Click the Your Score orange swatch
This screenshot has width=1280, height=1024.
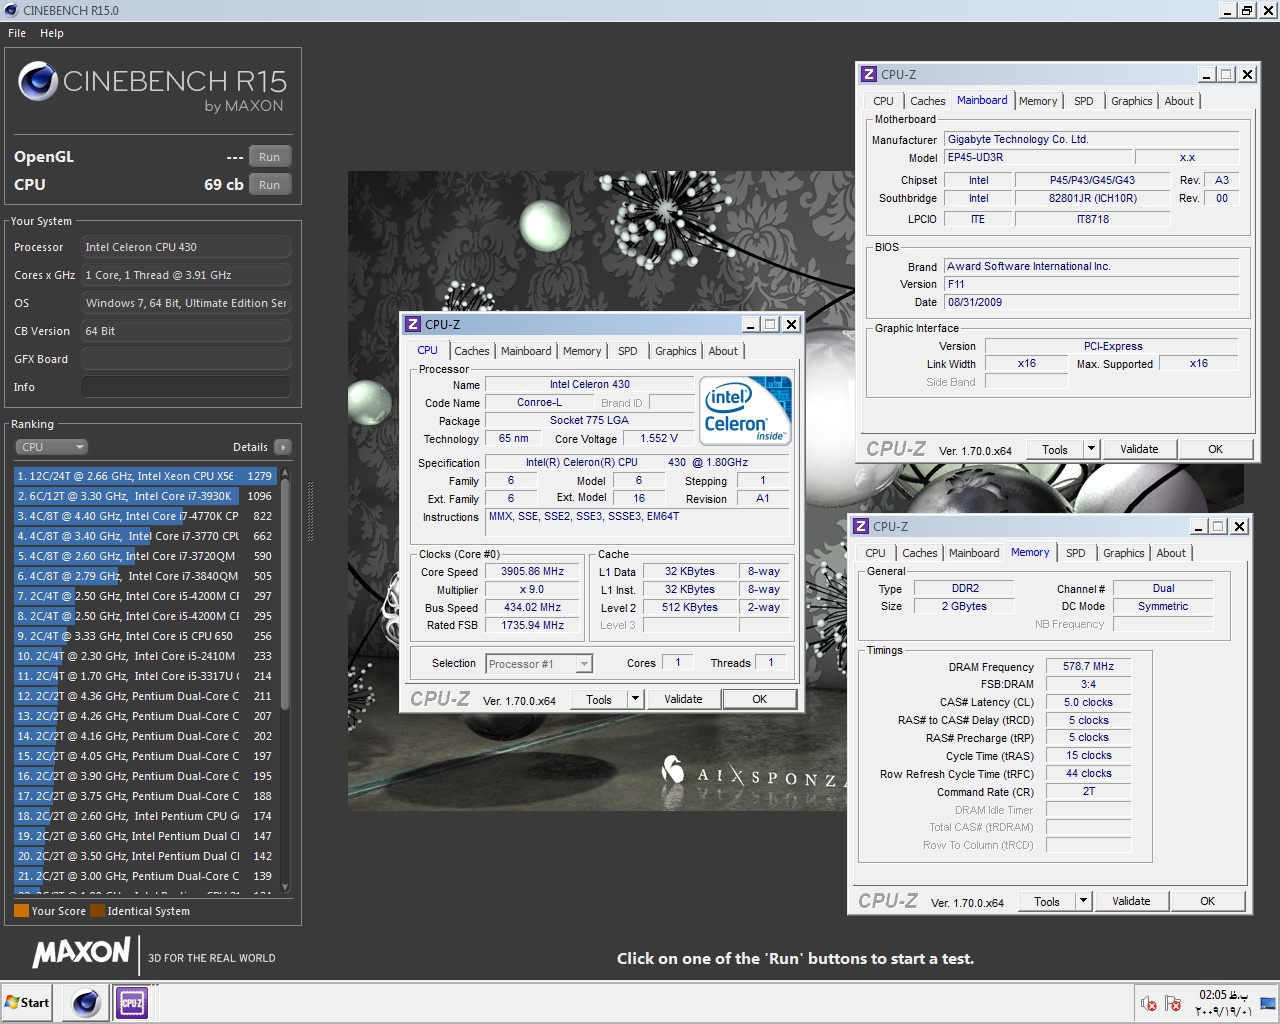coord(21,911)
